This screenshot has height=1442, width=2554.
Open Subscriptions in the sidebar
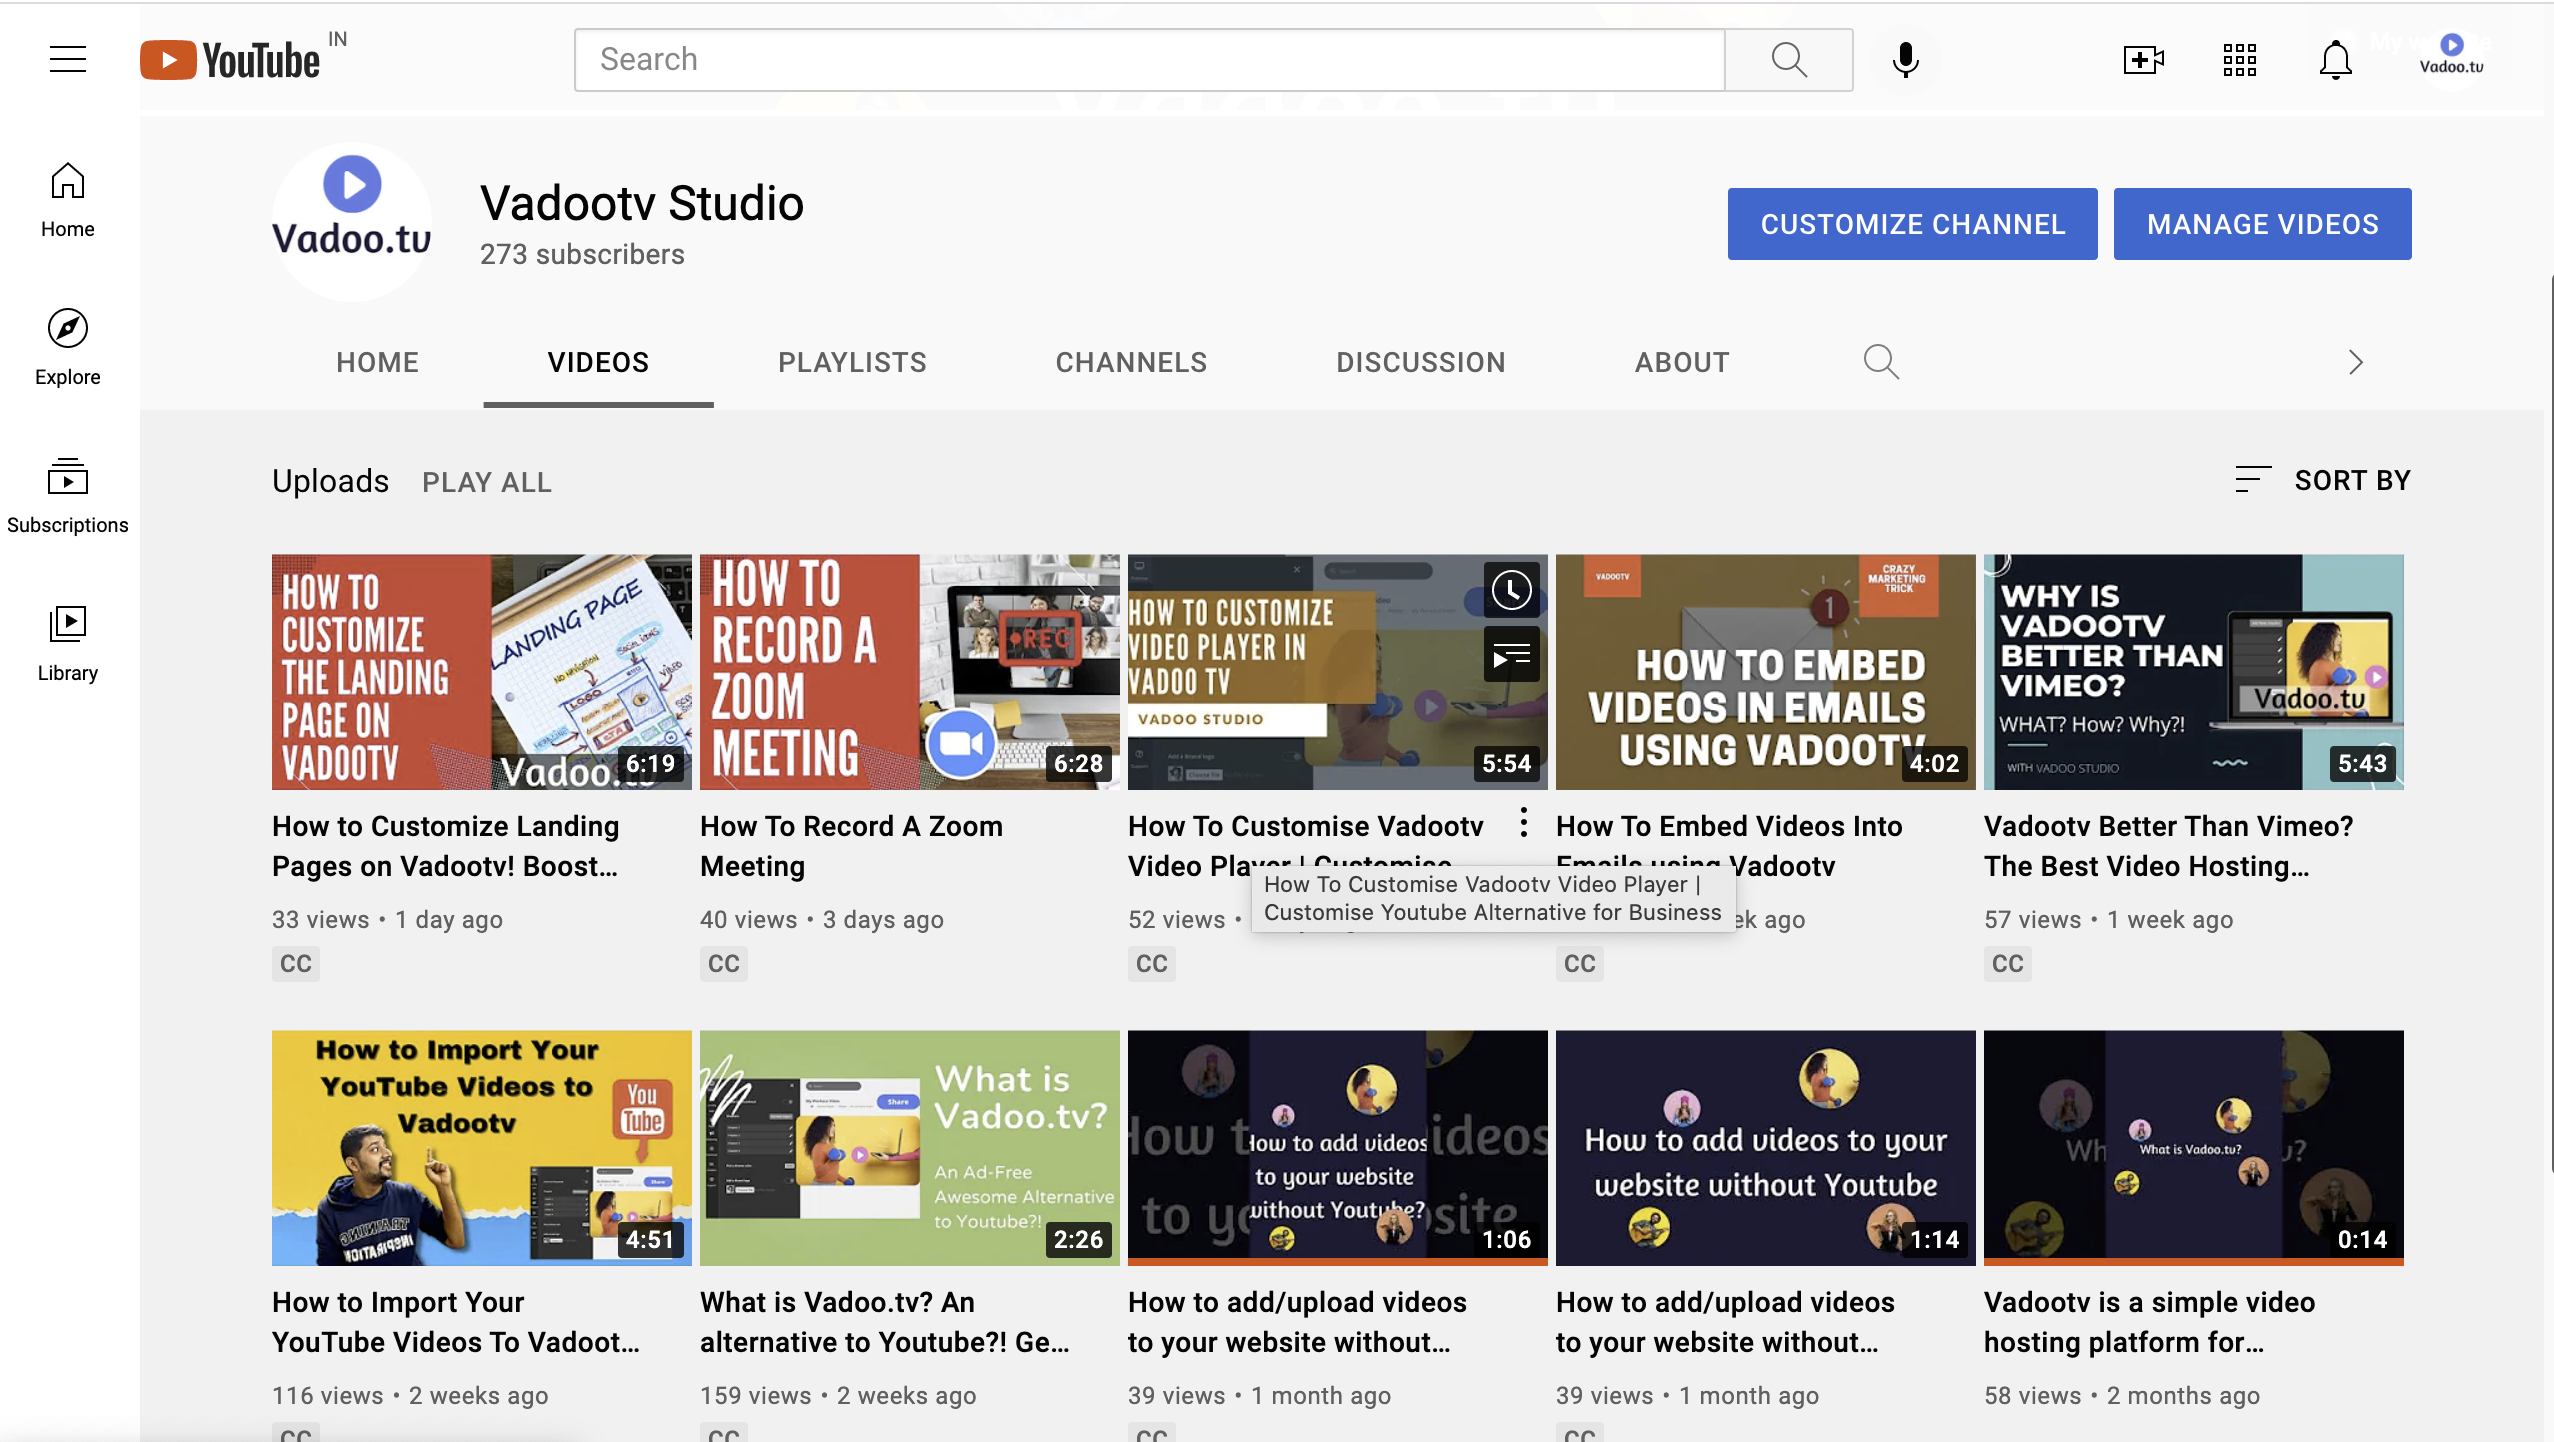68,496
